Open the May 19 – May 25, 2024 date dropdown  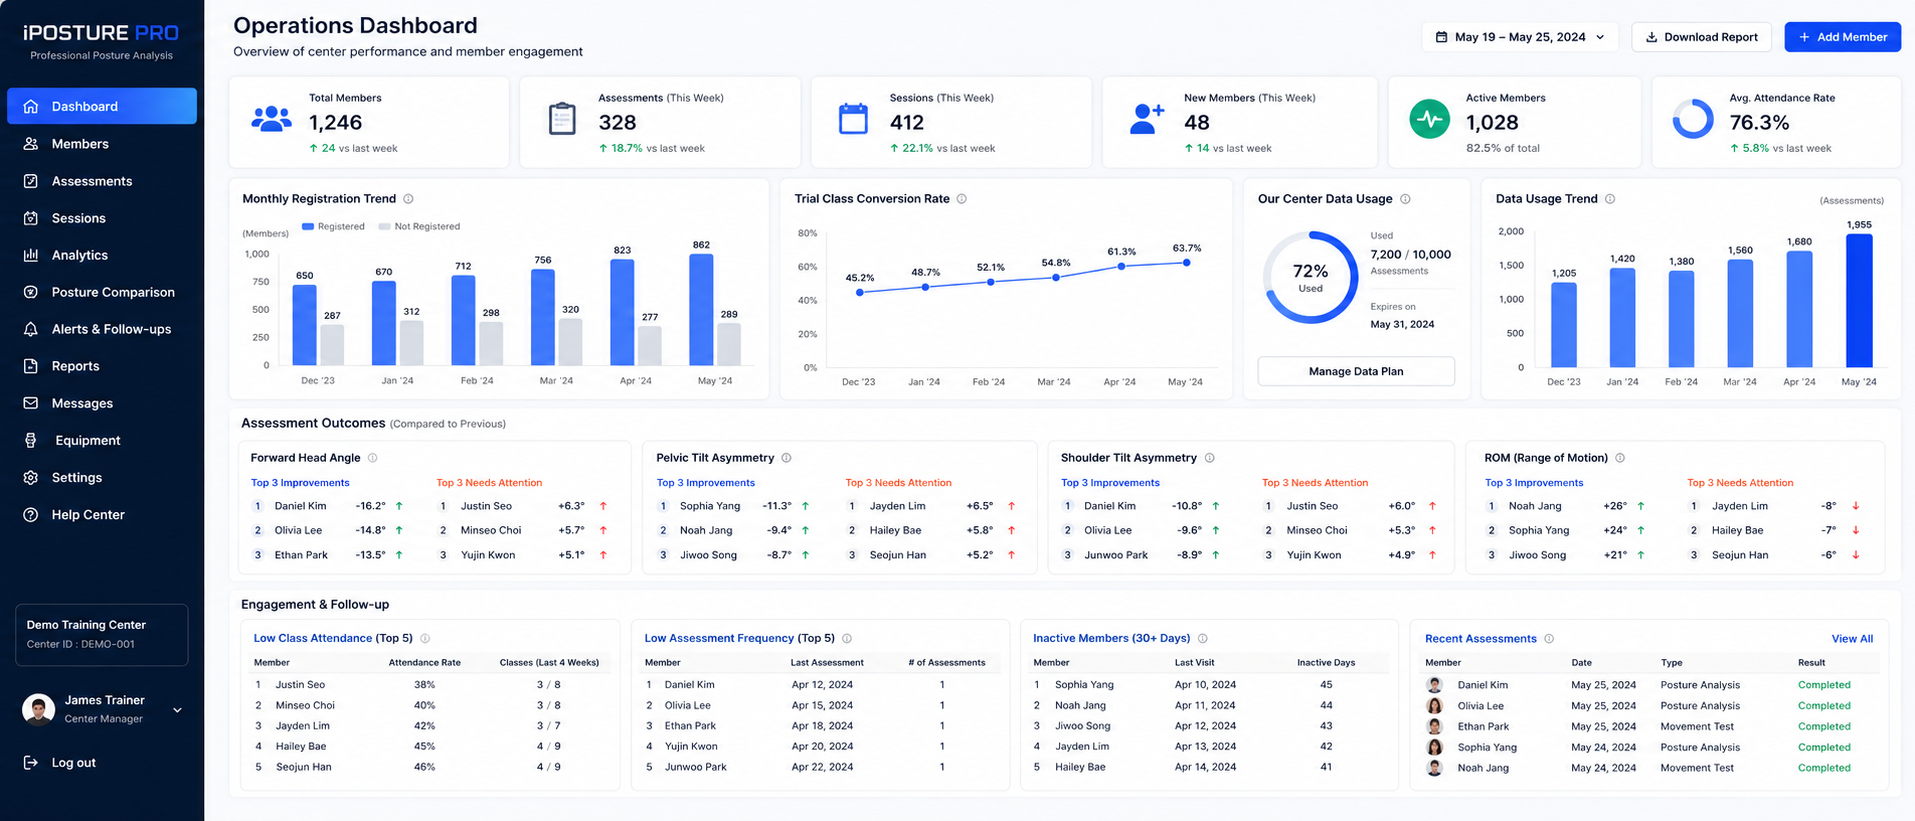click(x=1520, y=37)
